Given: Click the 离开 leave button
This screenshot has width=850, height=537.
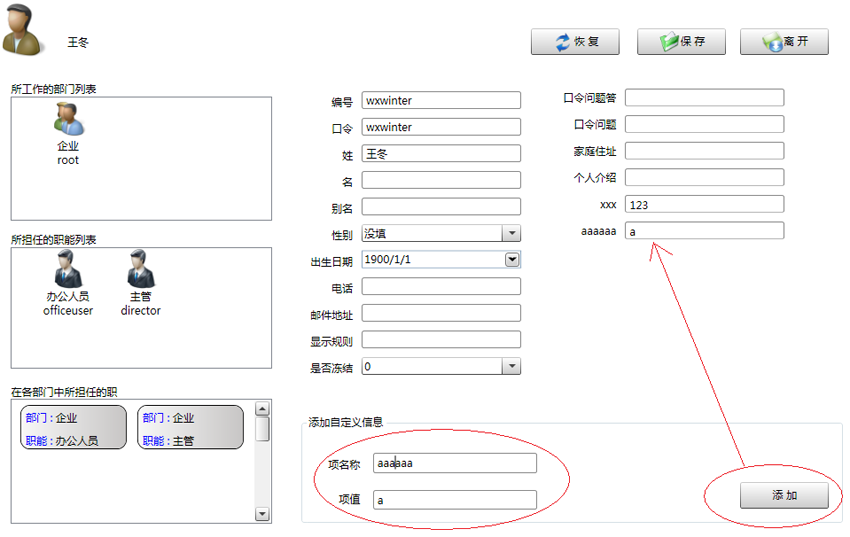Looking at the screenshot, I should [784, 42].
